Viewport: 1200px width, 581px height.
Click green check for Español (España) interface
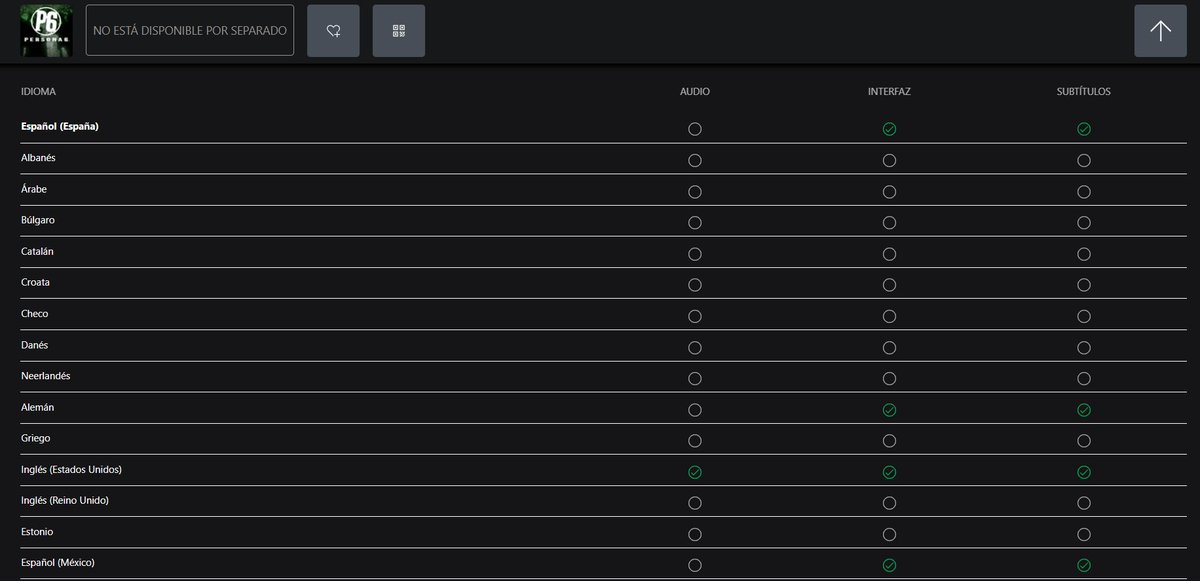click(889, 129)
